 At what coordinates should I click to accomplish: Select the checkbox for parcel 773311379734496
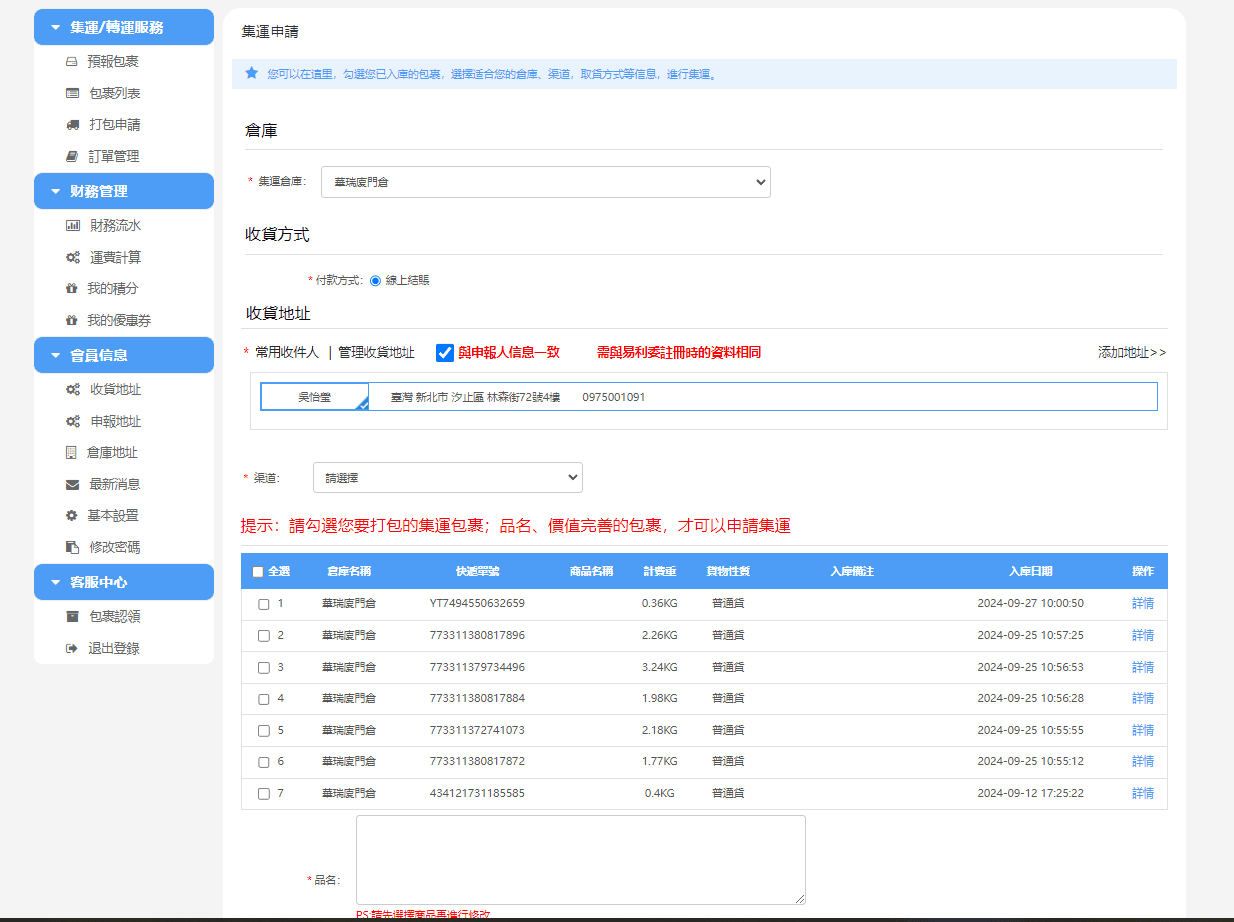(x=264, y=667)
